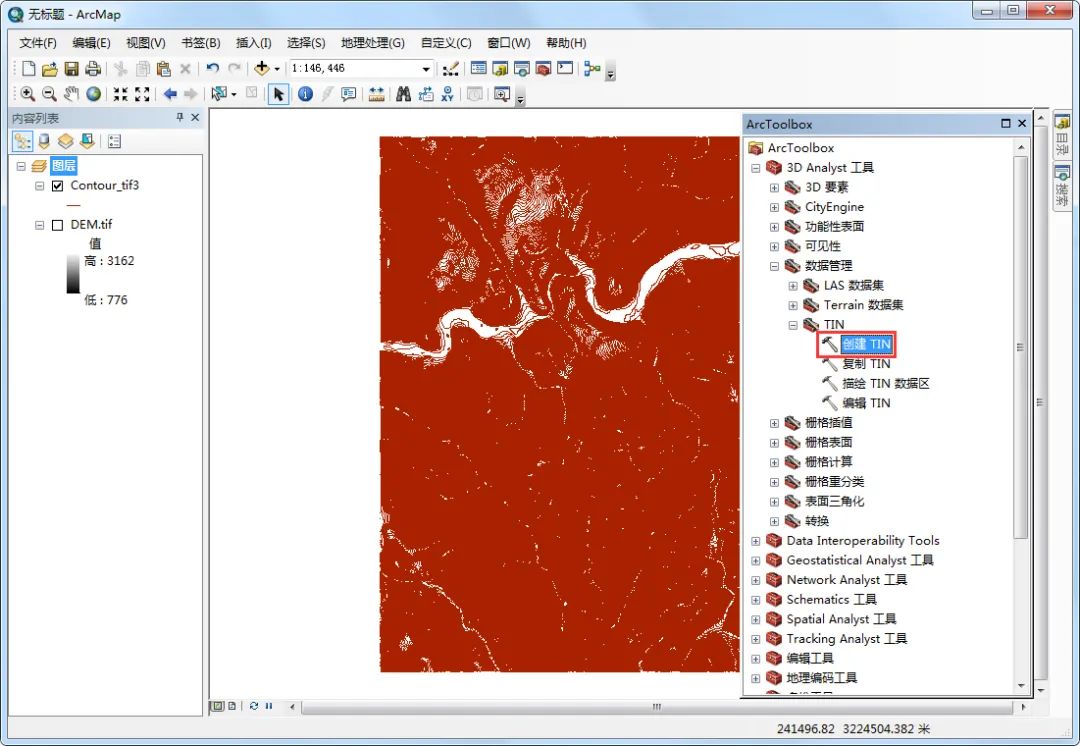This screenshot has height=746, width=1080.
Task: Switch to List By Drawing Order view
Action: pyautogui.click(x=23, y=141)
